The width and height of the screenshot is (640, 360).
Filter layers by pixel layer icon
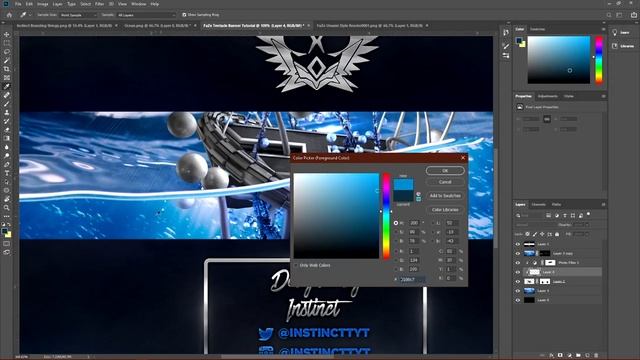[x=549, y=215]
